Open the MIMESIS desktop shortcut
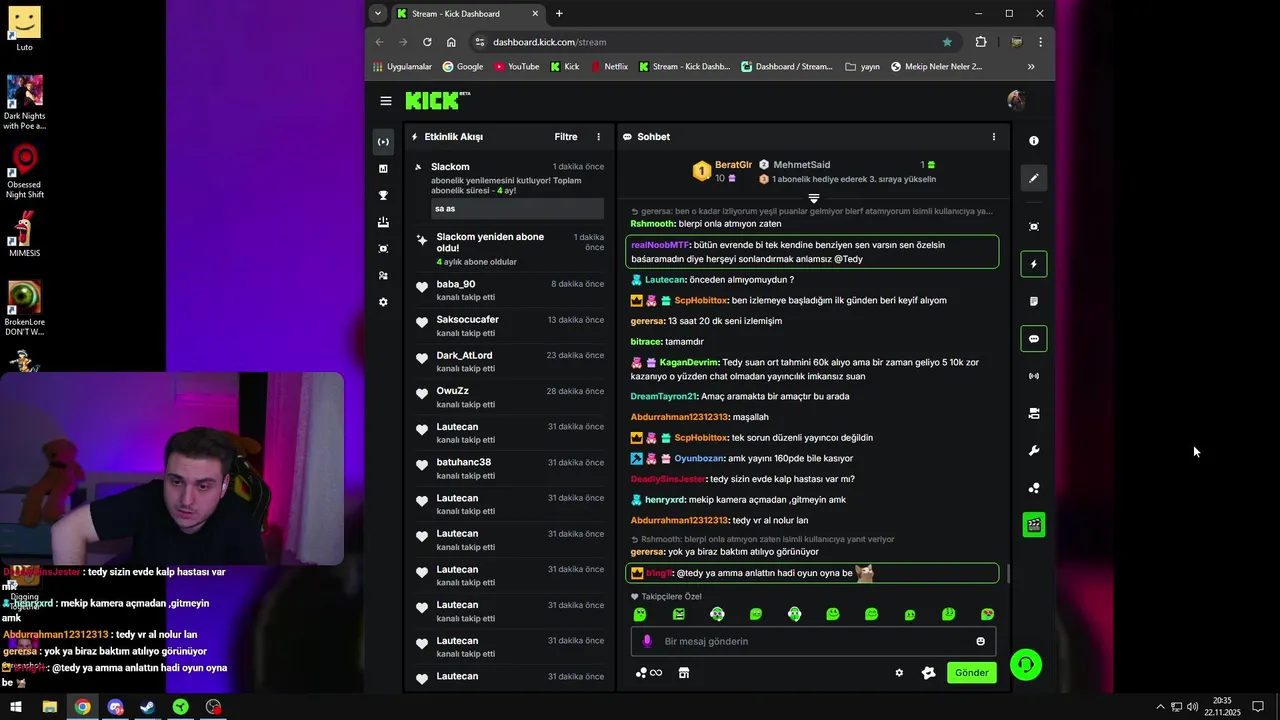Image resolution: width=1280 pixels, height=720 pixels. pos(24,236)
